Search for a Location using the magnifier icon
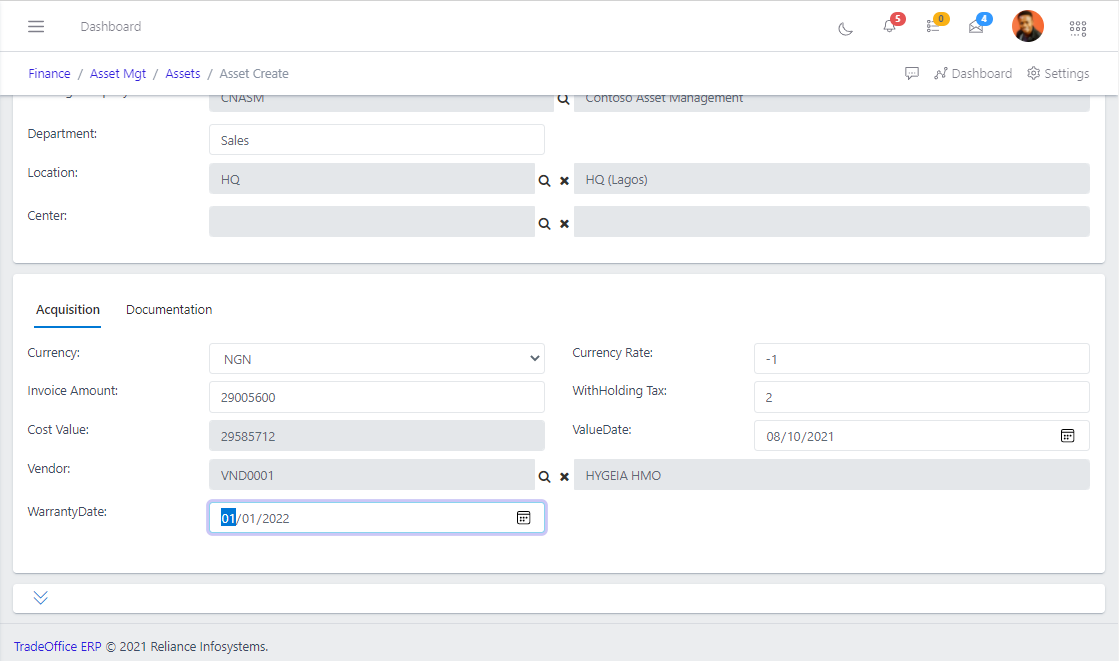Viewport: 1119px width, 661px height. (543, 181)
